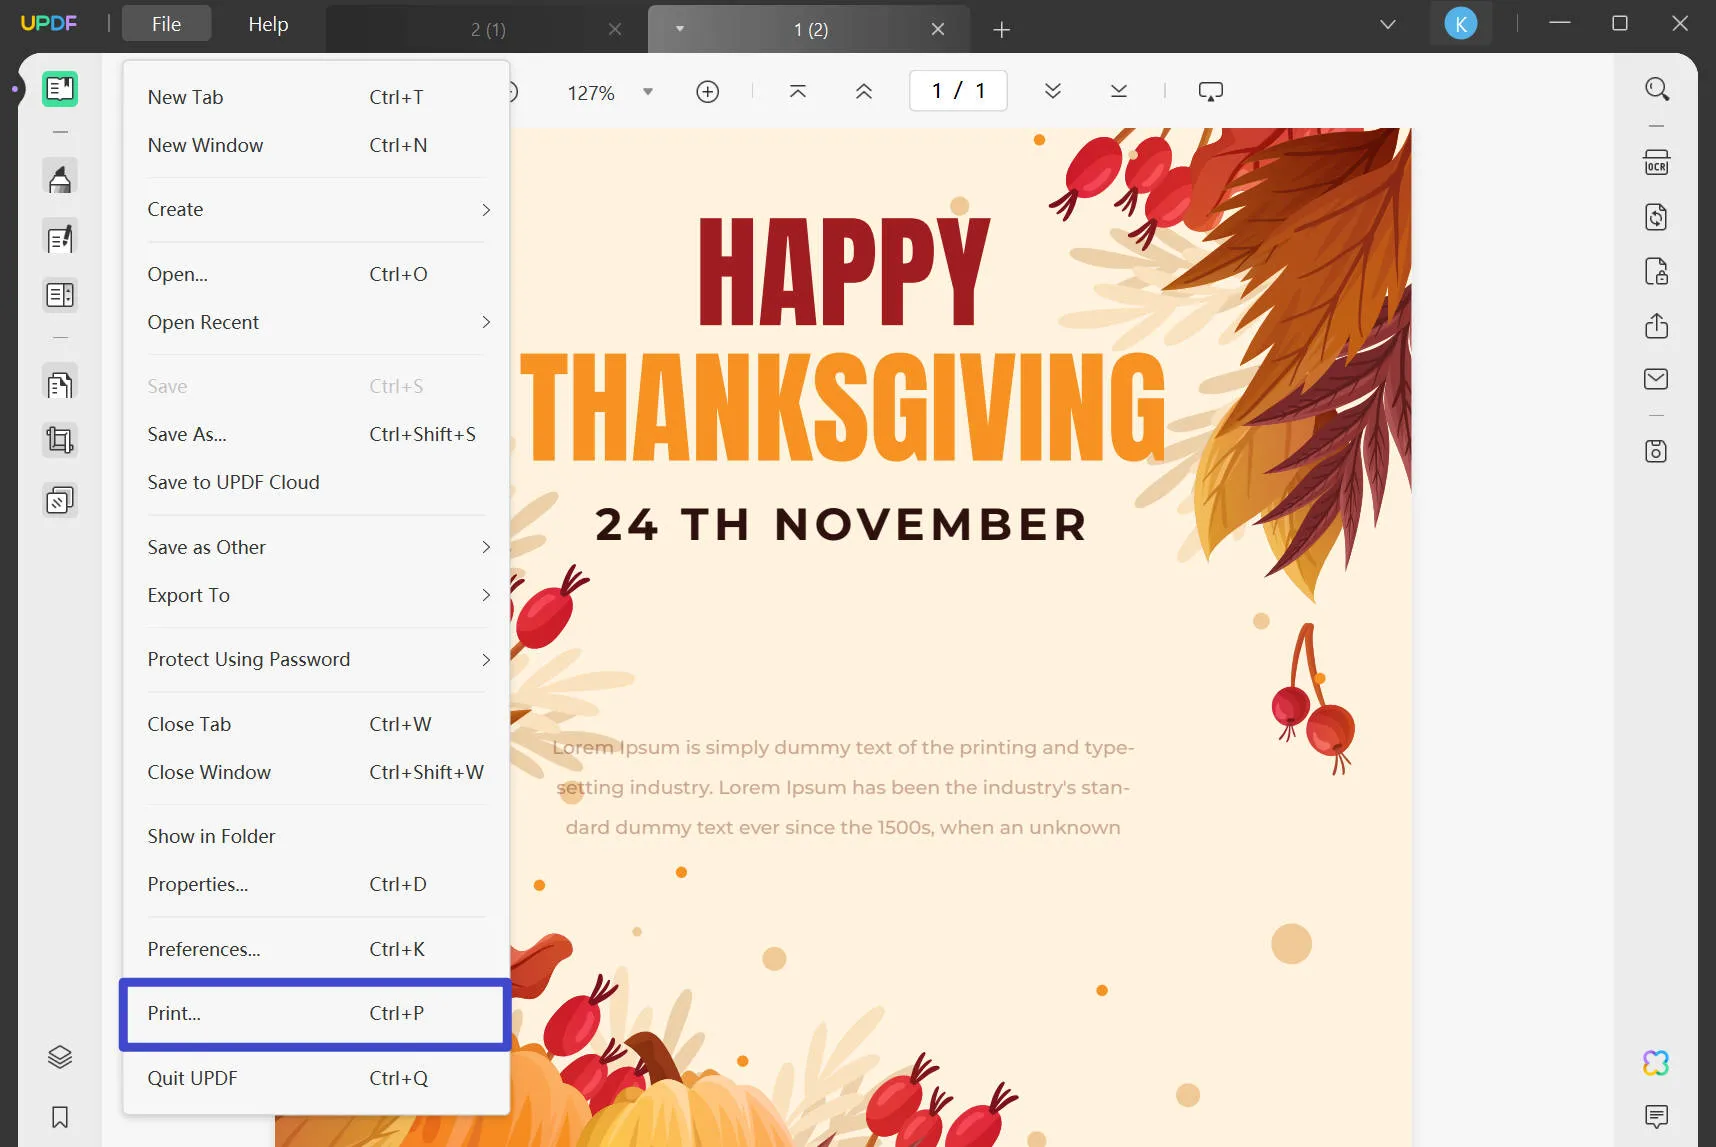Select the Print menu entry
Viewport: 1716px width, 1147px height.
(314, 1013)
